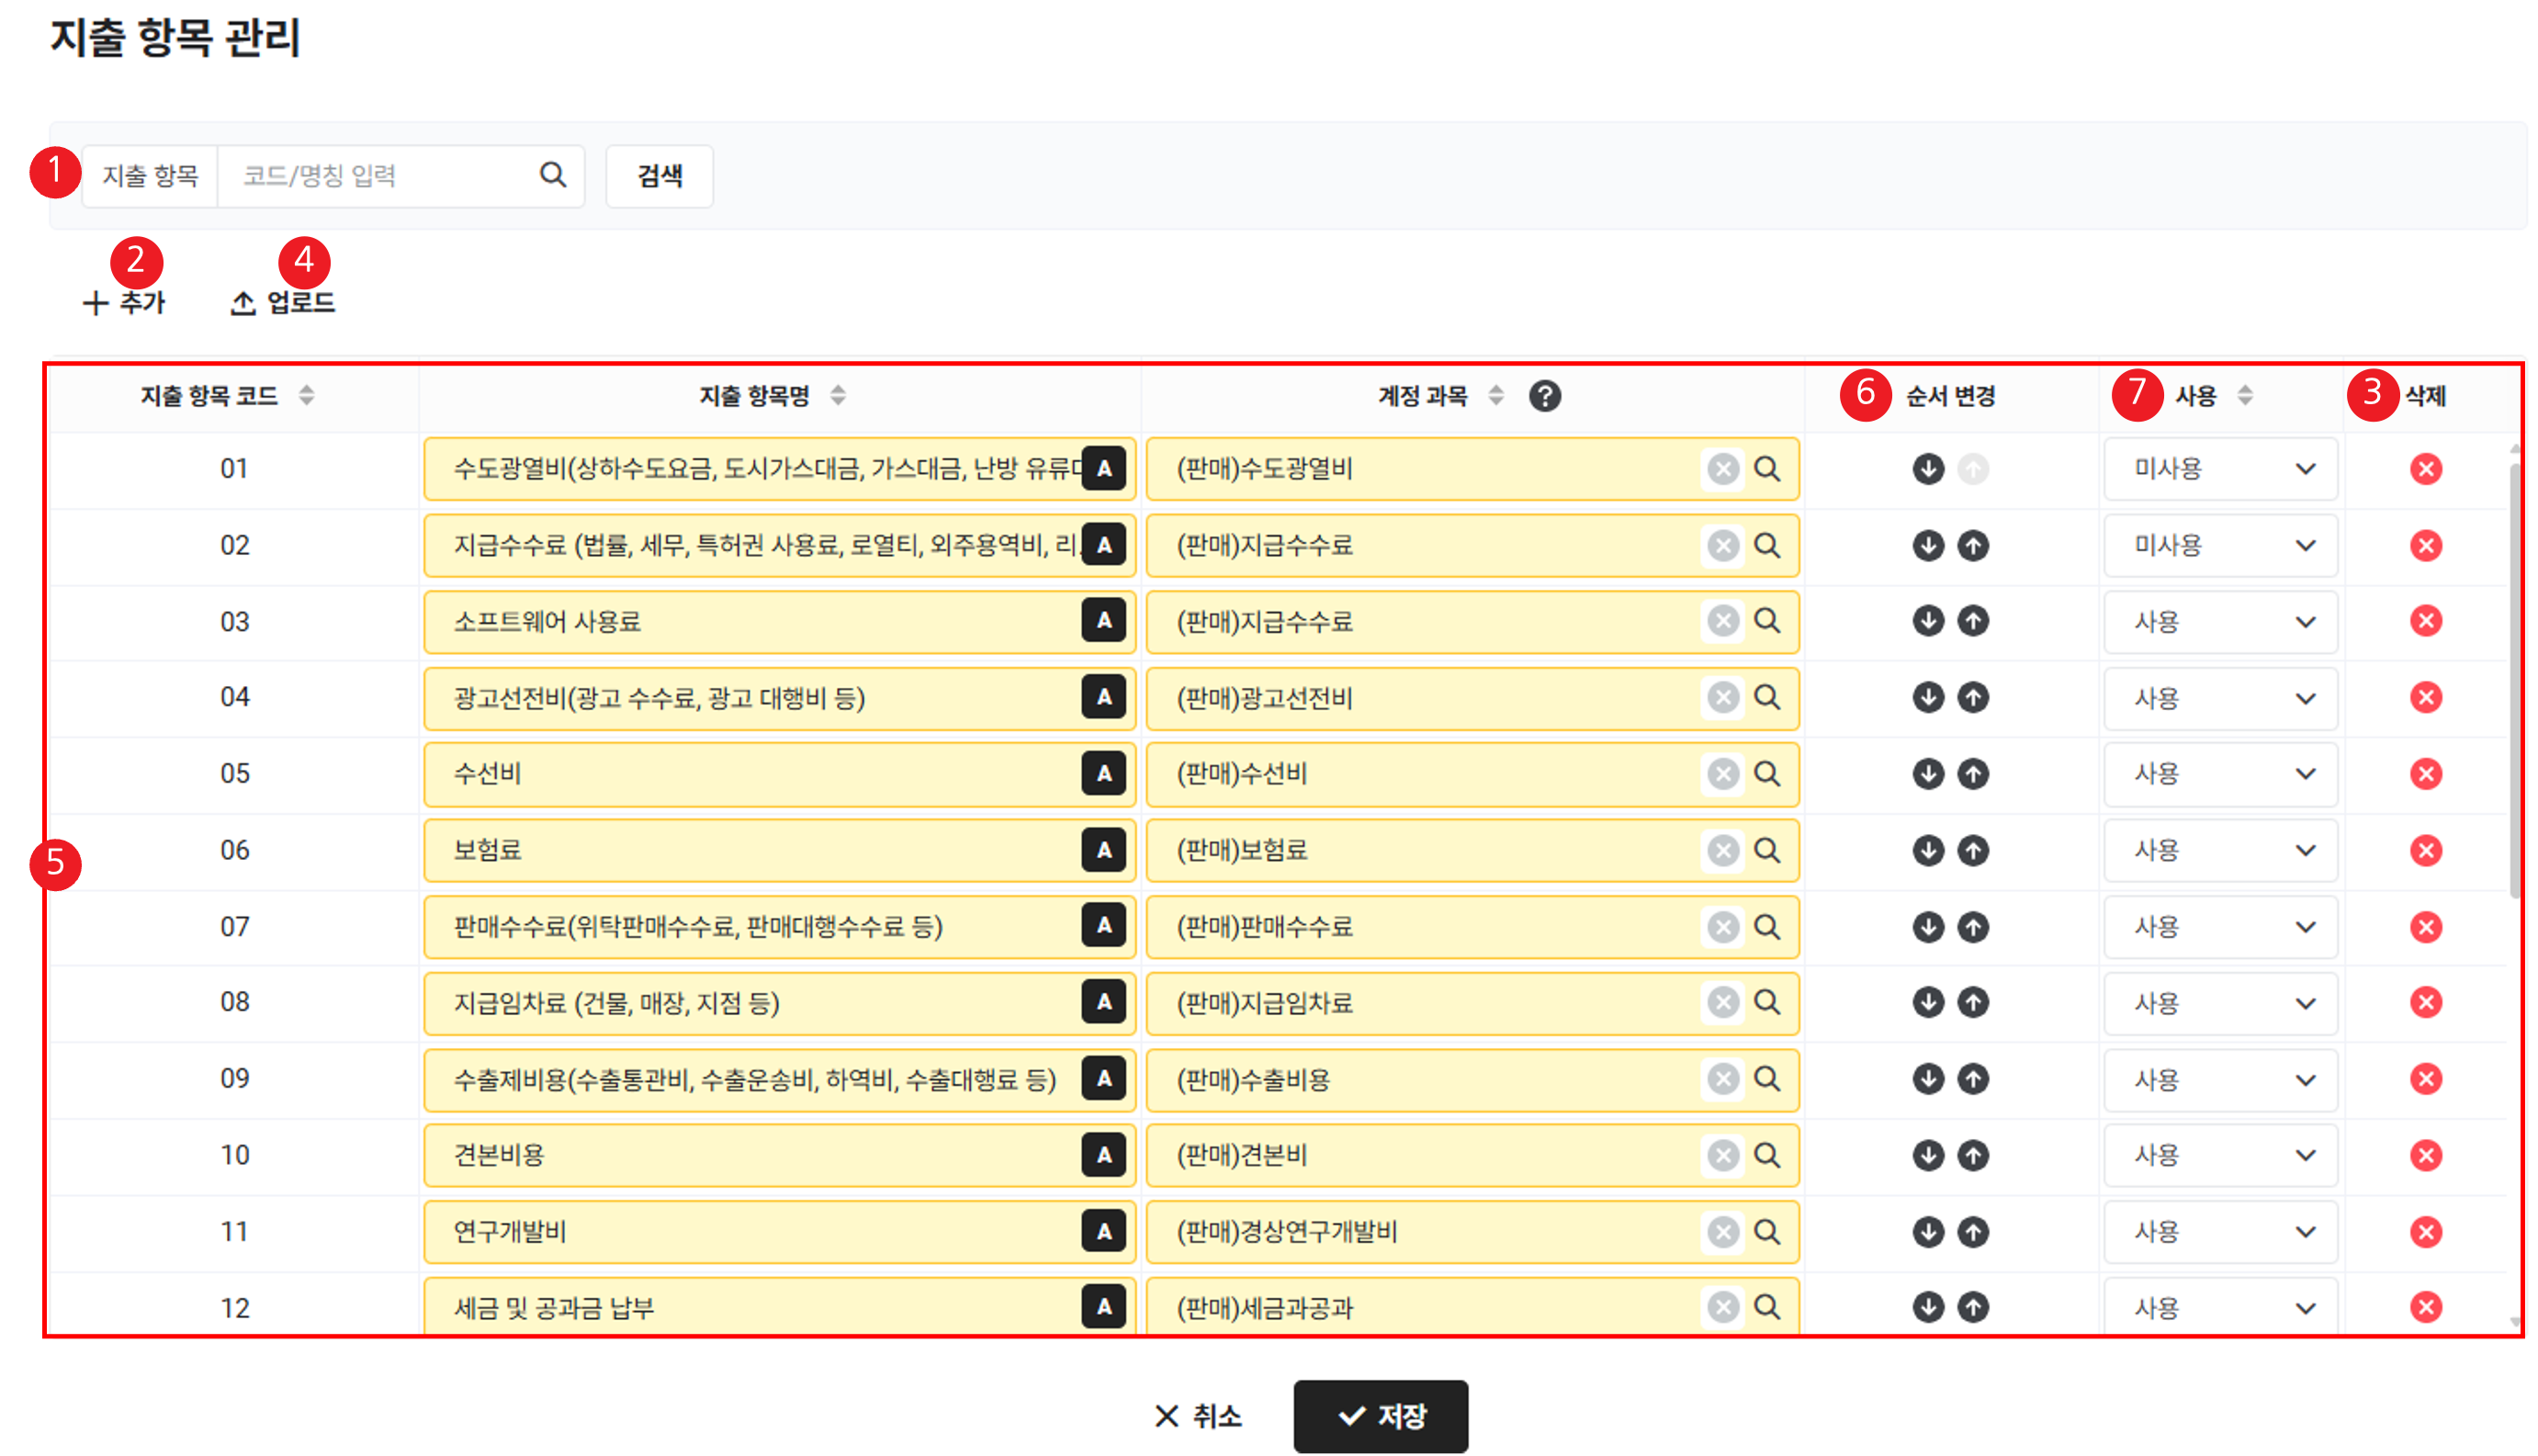Viewport: 2538px width, 1456px height.
Task: Click the 업로드 upload button
Action: tap(283, 302)
